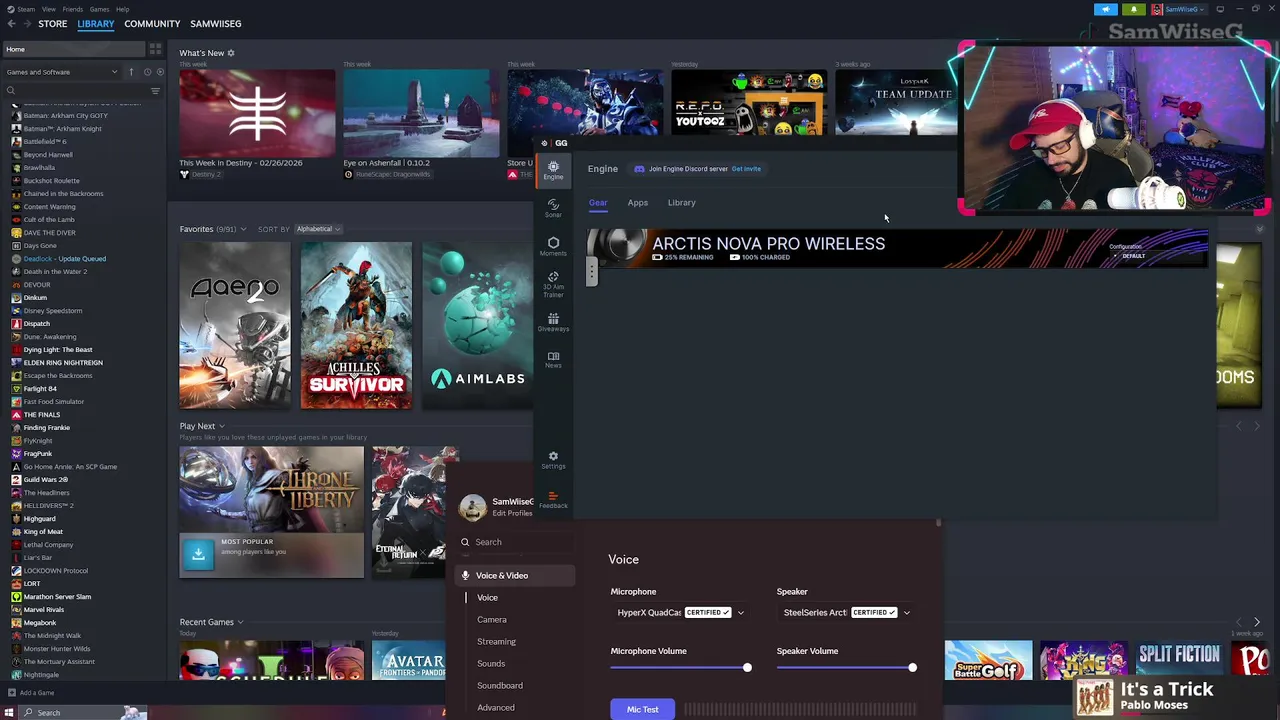This screenshot has width=1280, height=720.
Task: Expand Games and Software filter dropdown
Action: click(x=62, y=72)
